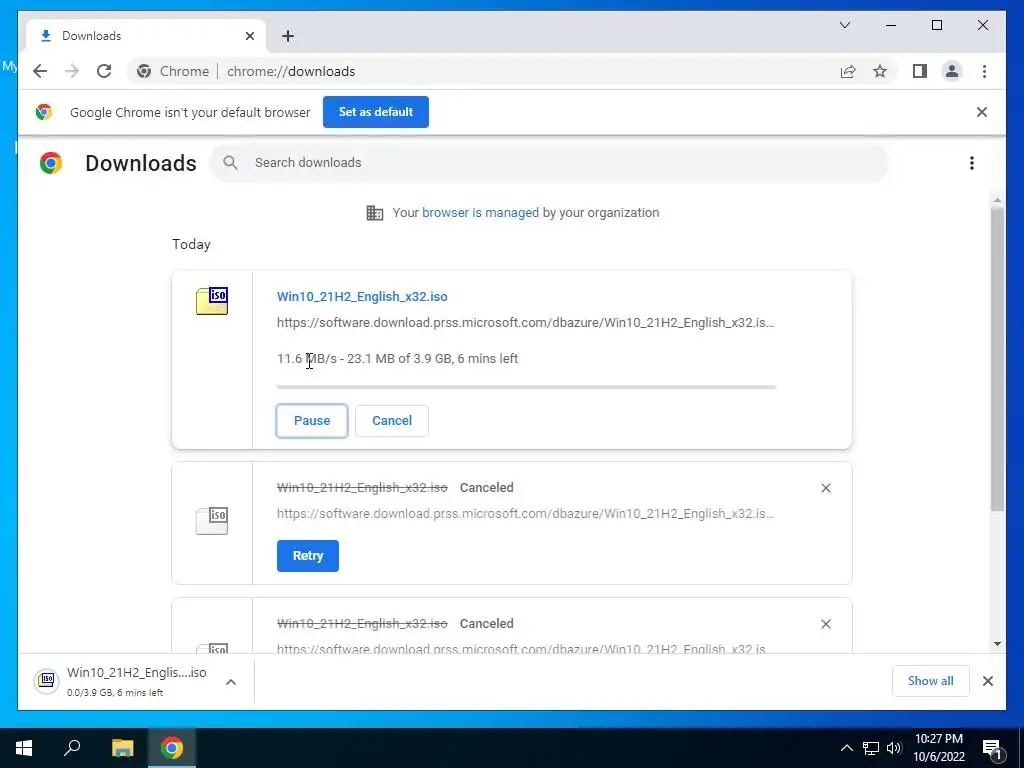Select the Downloads tab
The height and width of the screenshot is (768, 1024).
coord(146,36)
